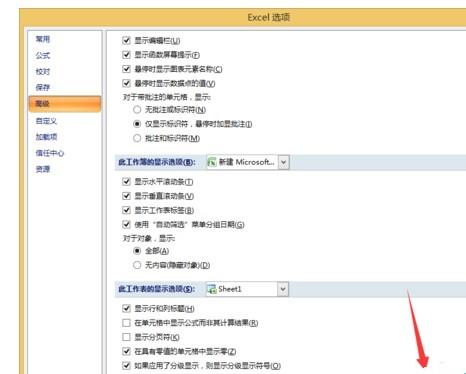Click the 对于带批注的单元格,显示: label
This screenshot has width=466, height=374.
coord(167,97)
